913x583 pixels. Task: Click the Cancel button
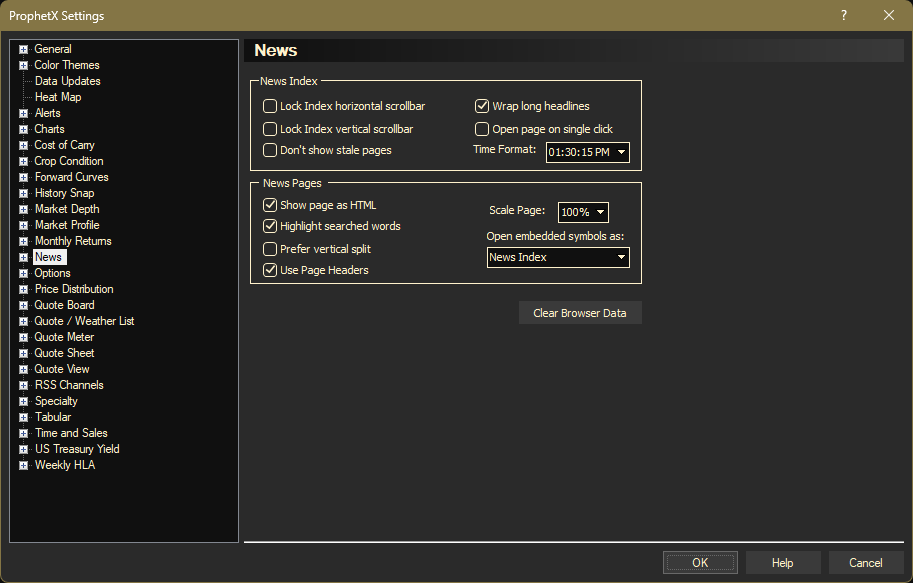click(x=866, y=563)
